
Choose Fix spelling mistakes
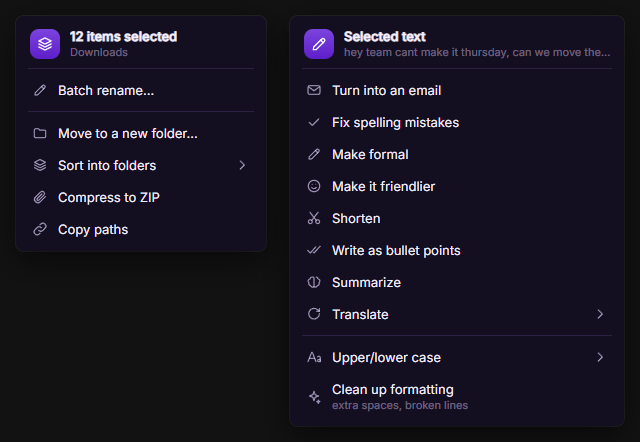click(x=457, y=122)
